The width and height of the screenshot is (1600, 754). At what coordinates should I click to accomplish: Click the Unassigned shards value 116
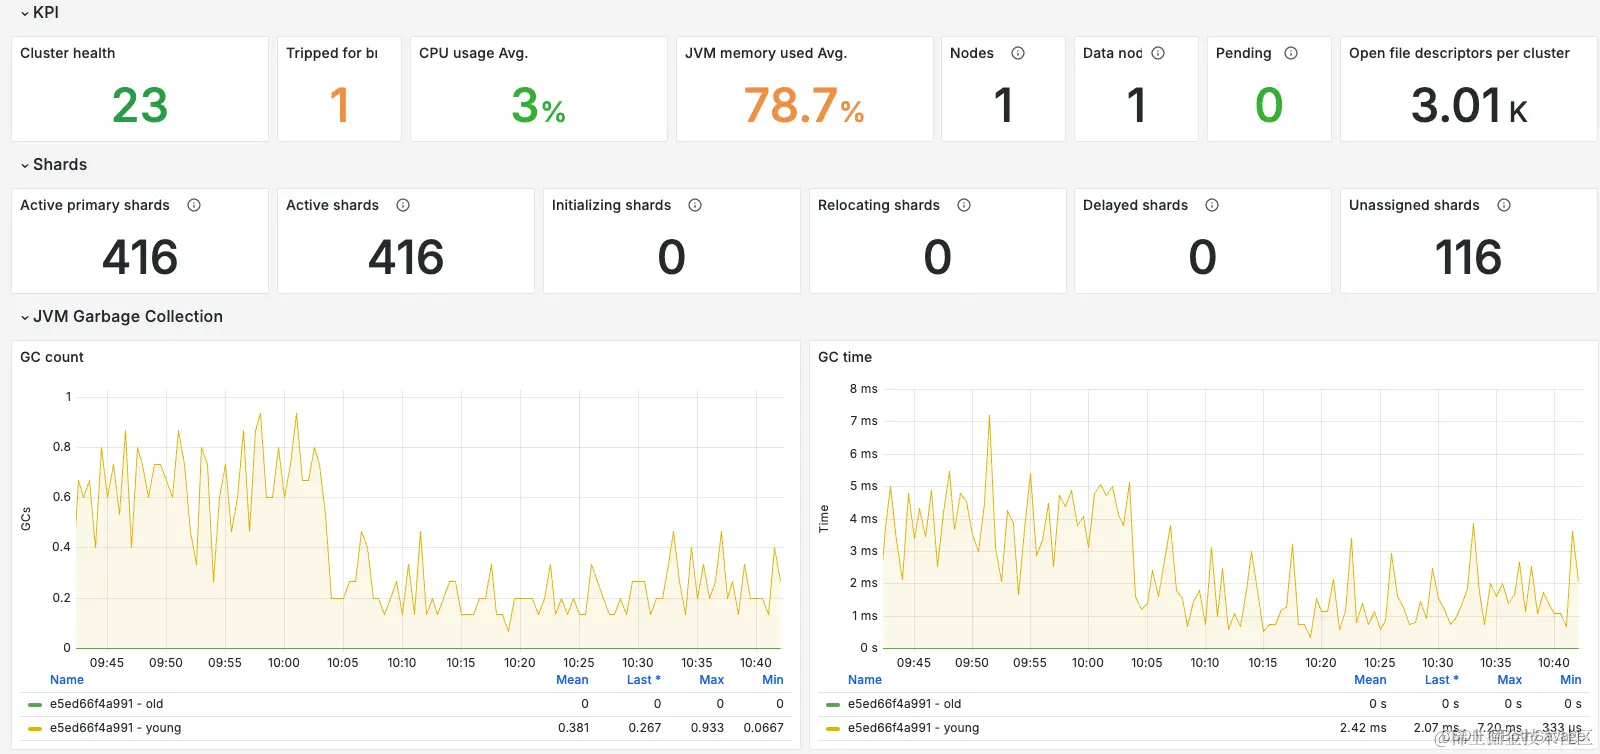click(1468, 257)
